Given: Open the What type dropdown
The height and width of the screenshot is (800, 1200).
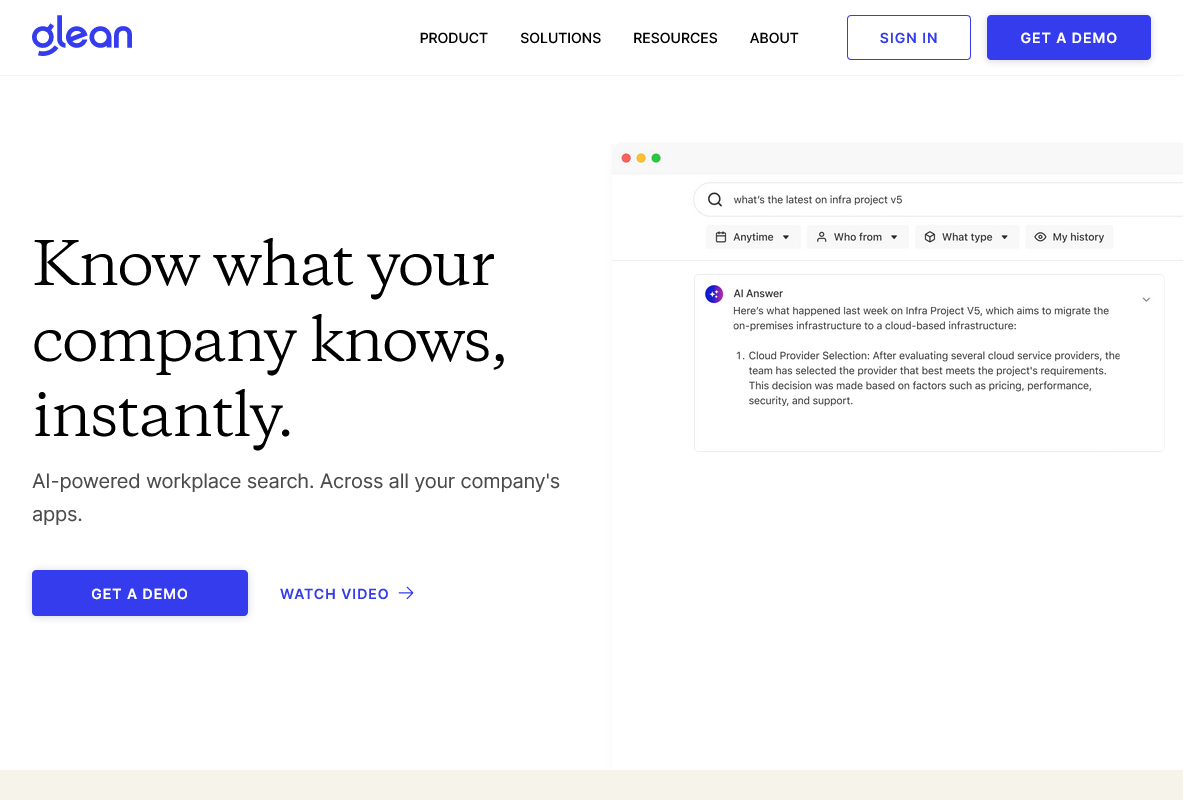Looking at the screenshot, I should tap(967, 237).
